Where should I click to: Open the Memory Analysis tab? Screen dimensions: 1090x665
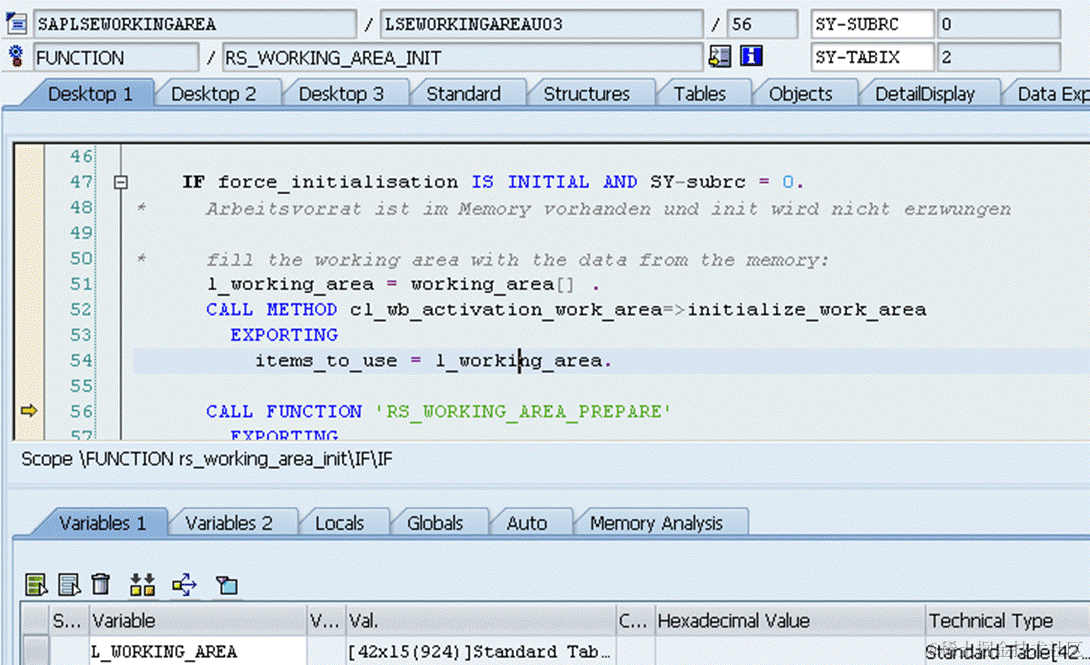coord(656,523)
